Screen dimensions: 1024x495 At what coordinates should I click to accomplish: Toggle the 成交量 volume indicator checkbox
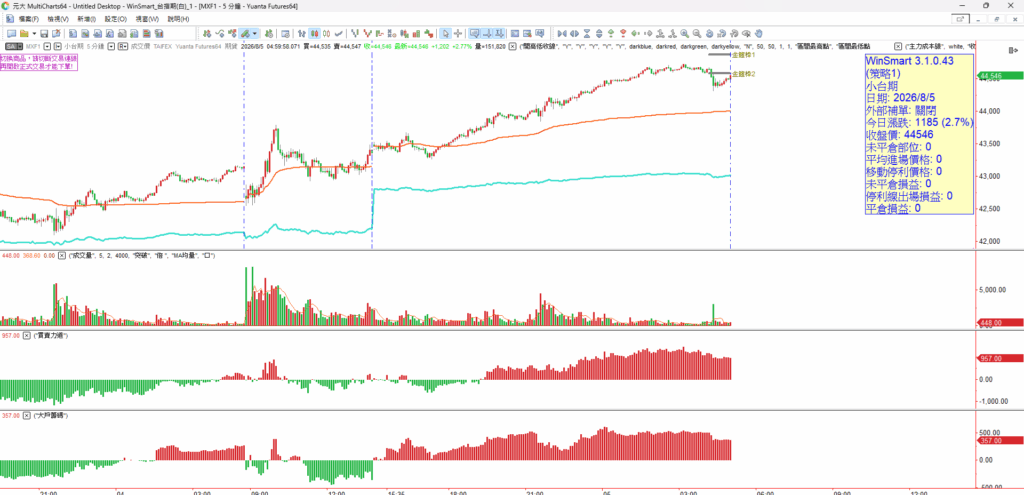[x=63, y=256]
